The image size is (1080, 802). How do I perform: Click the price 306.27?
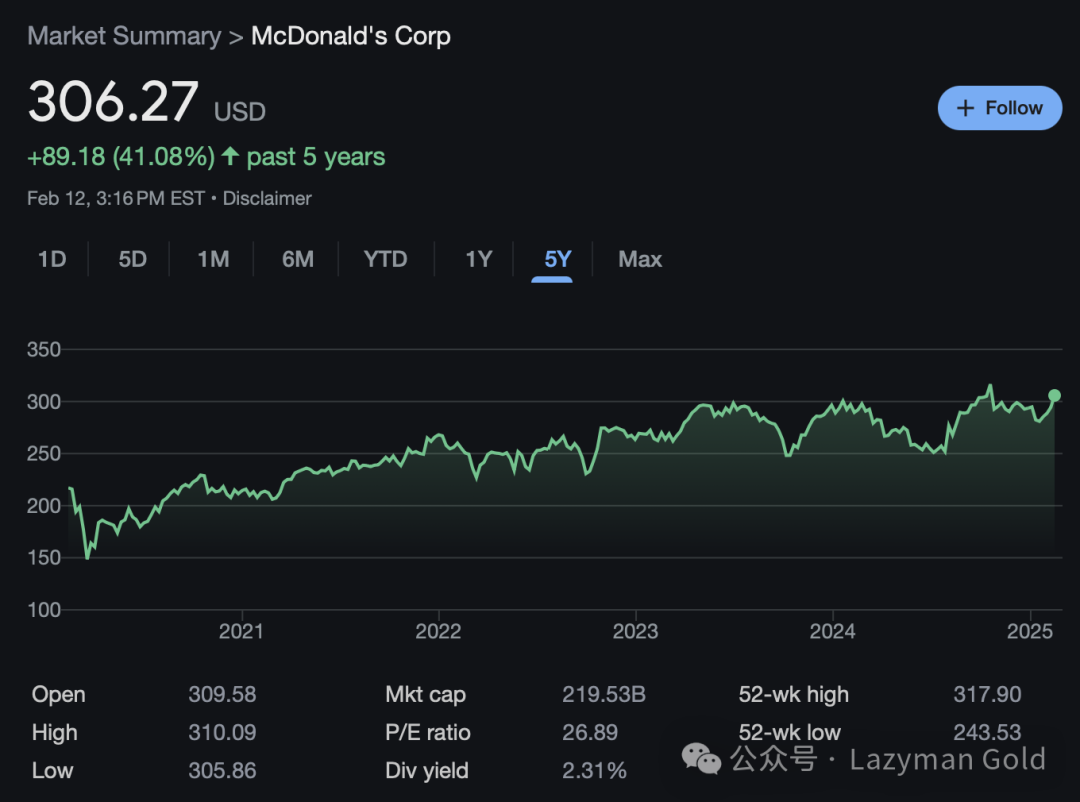[114, 101]
